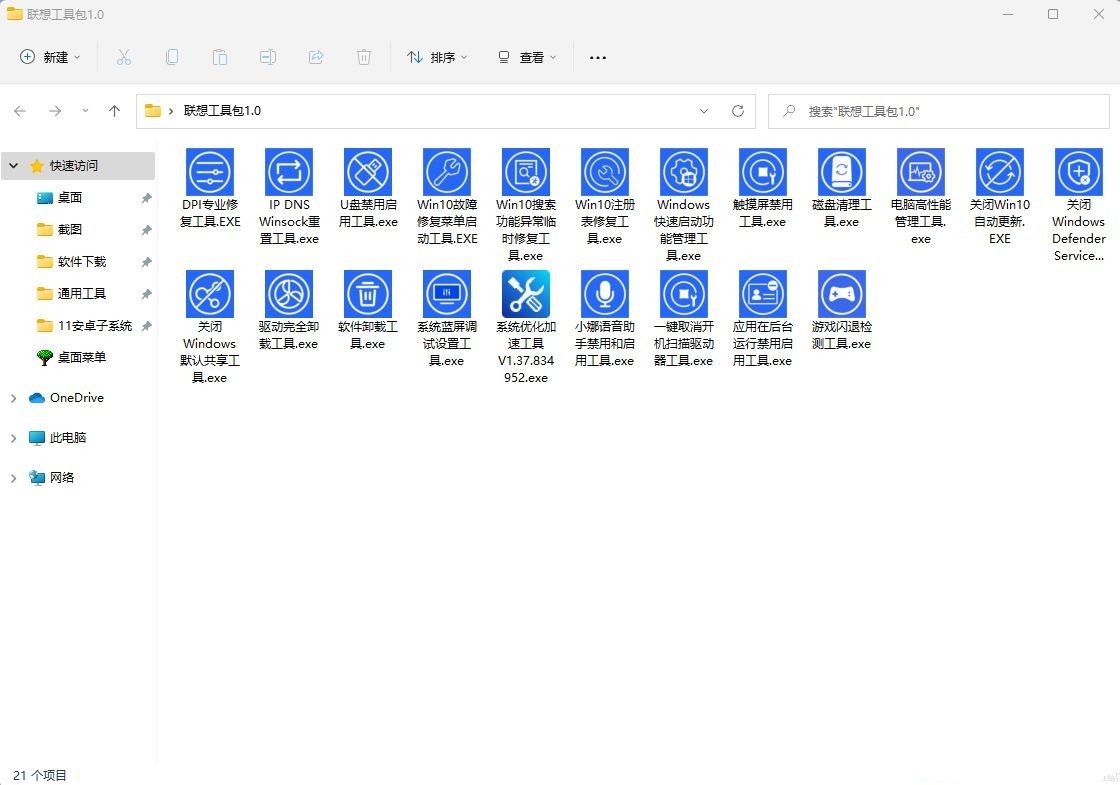
Task: Expand the OneDrive tree node
Action: (x=14, y=398)
